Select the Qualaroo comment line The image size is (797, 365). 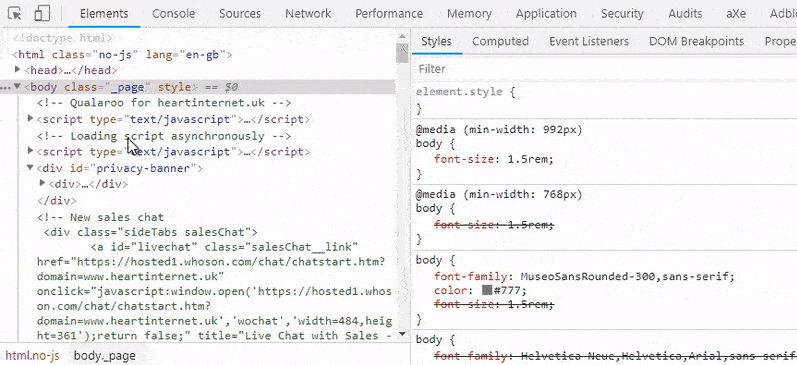tap(164, 103)
